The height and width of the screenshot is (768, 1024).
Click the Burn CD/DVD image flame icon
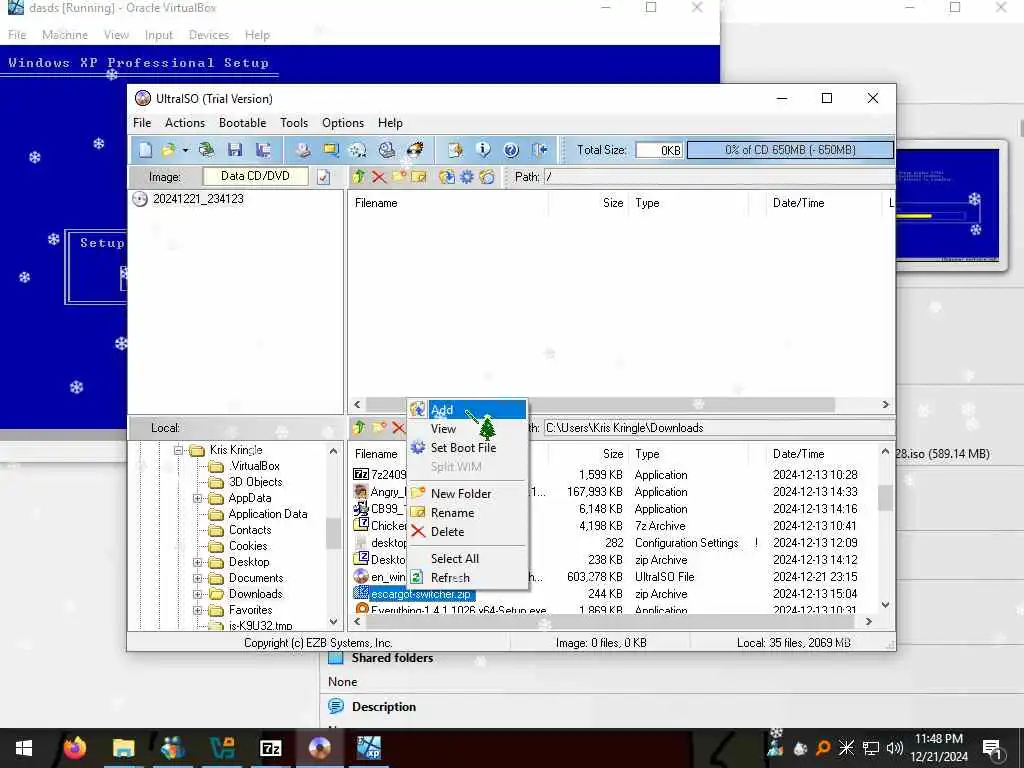click(x=415, y=150)
